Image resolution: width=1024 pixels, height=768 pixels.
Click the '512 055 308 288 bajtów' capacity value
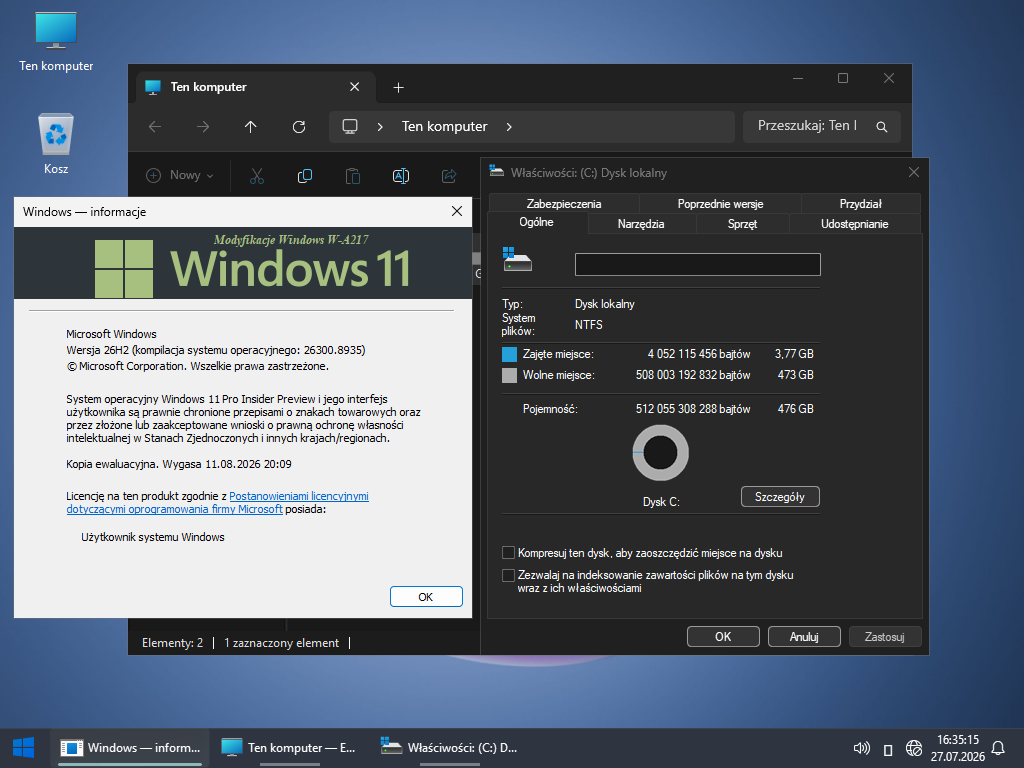tap(693, 409)
